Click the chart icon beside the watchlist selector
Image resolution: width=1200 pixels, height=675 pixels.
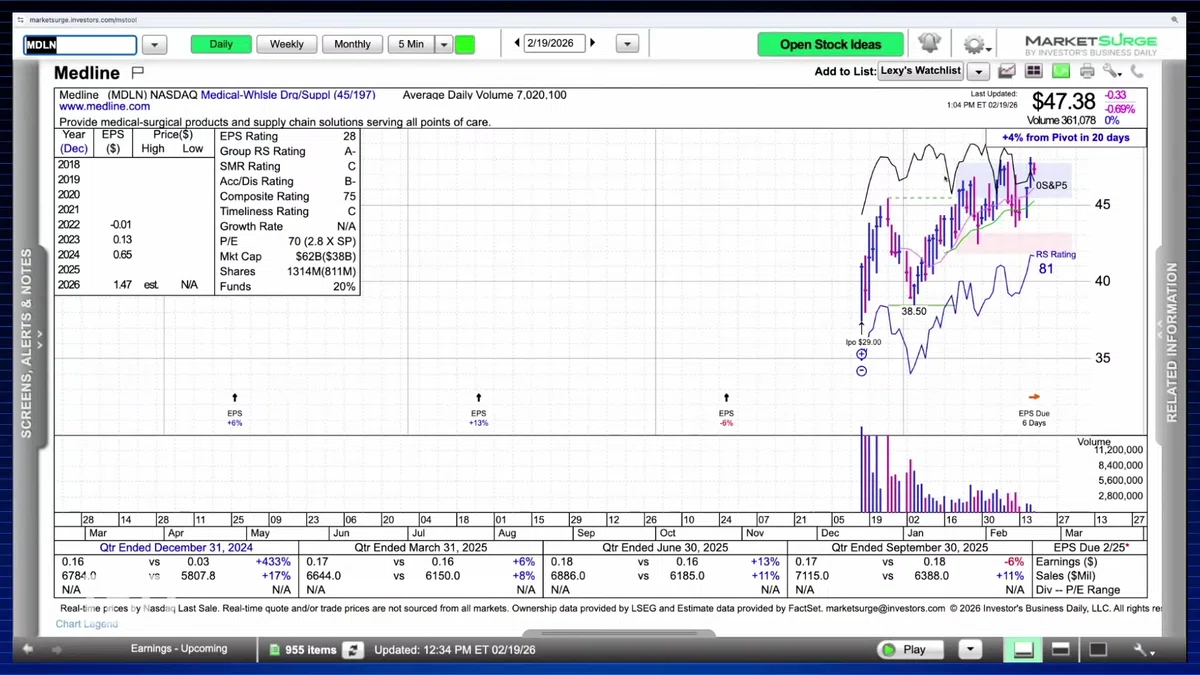pyautogui.click(x=1007, y=71)
